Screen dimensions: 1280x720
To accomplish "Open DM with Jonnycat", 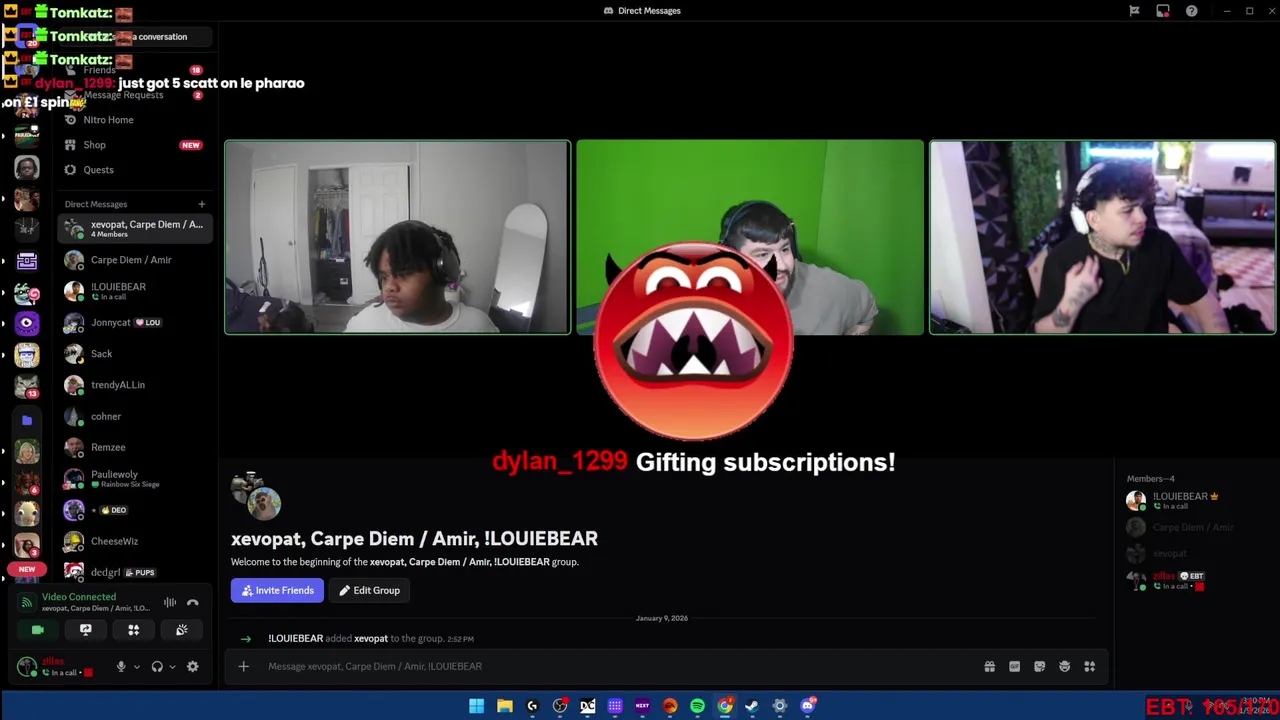I will (x=133, y=323).
